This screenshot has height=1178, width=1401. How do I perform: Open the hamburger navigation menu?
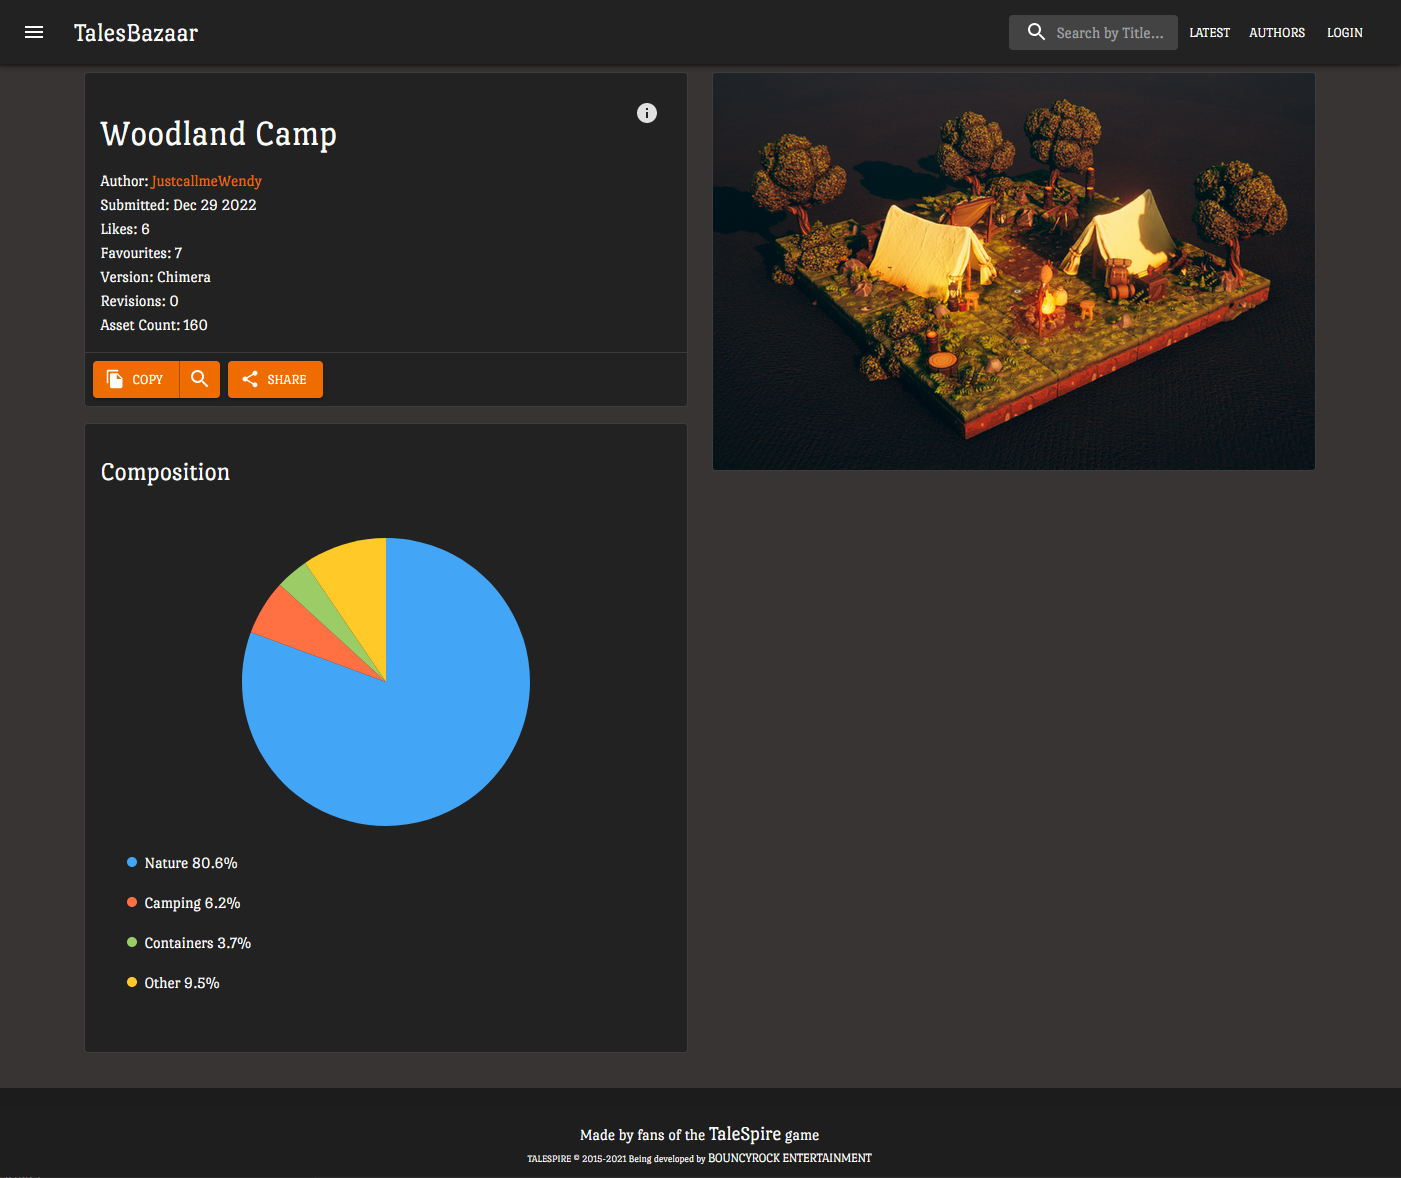tap(34, 32)
